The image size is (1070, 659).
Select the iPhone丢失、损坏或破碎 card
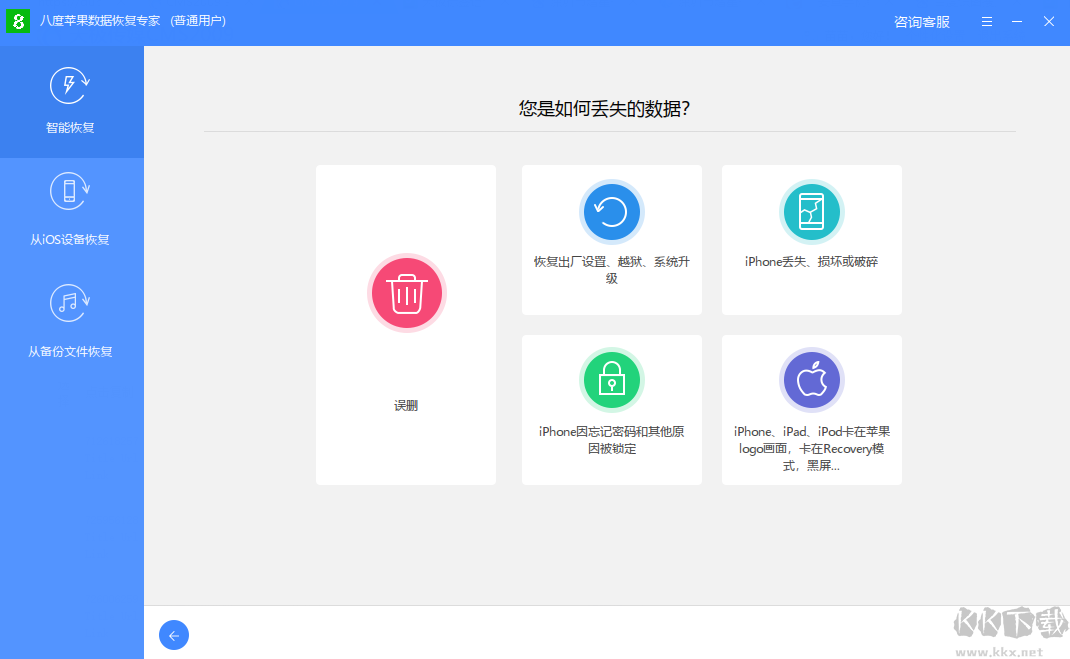[811, 240]
